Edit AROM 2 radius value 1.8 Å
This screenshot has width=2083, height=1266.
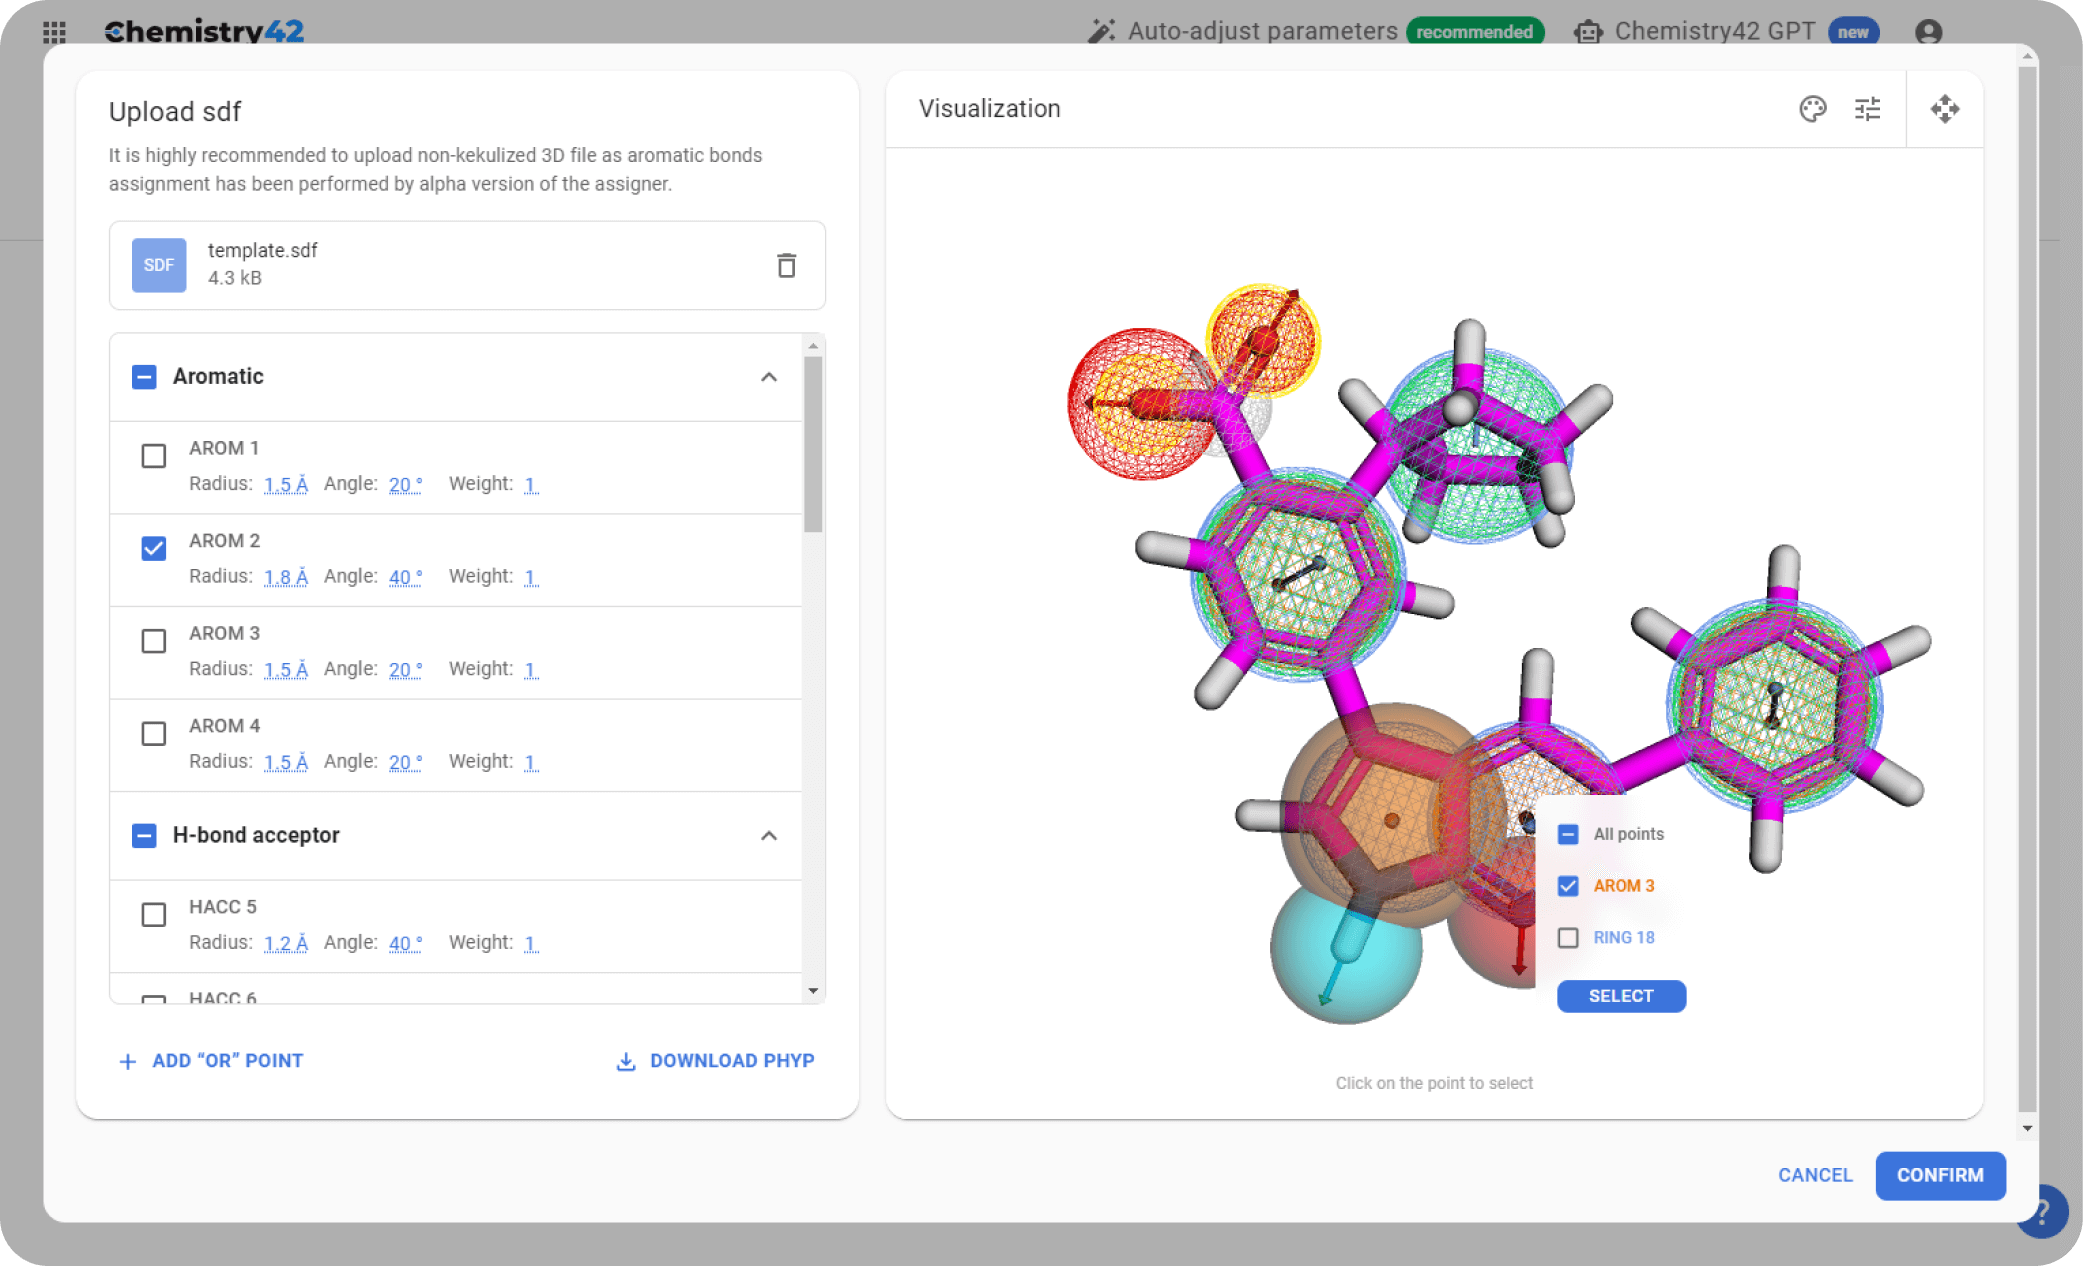point(286,577)
